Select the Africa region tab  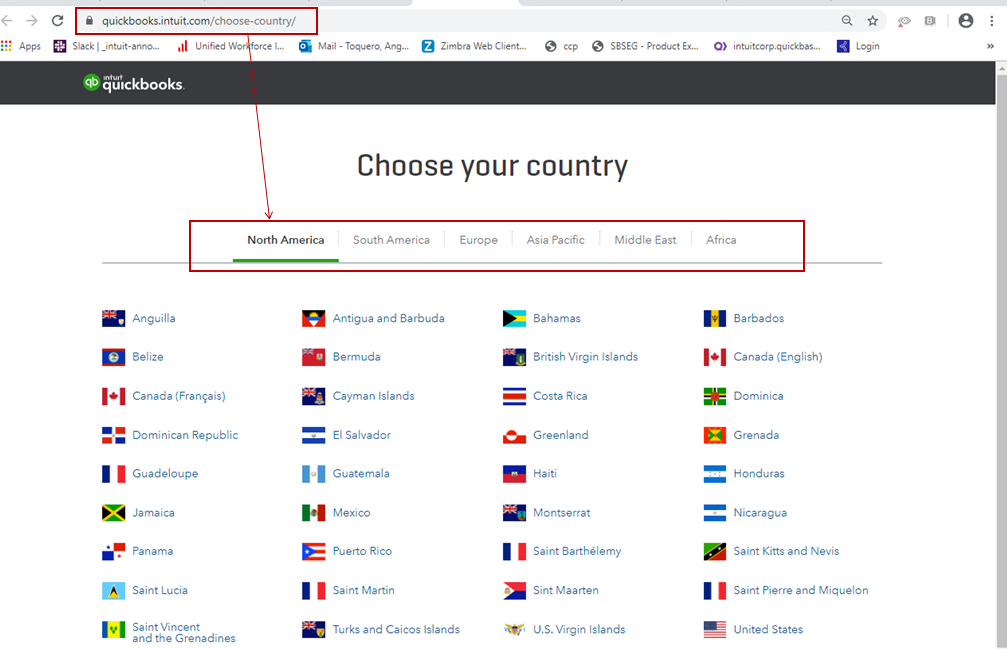(721, 240)
